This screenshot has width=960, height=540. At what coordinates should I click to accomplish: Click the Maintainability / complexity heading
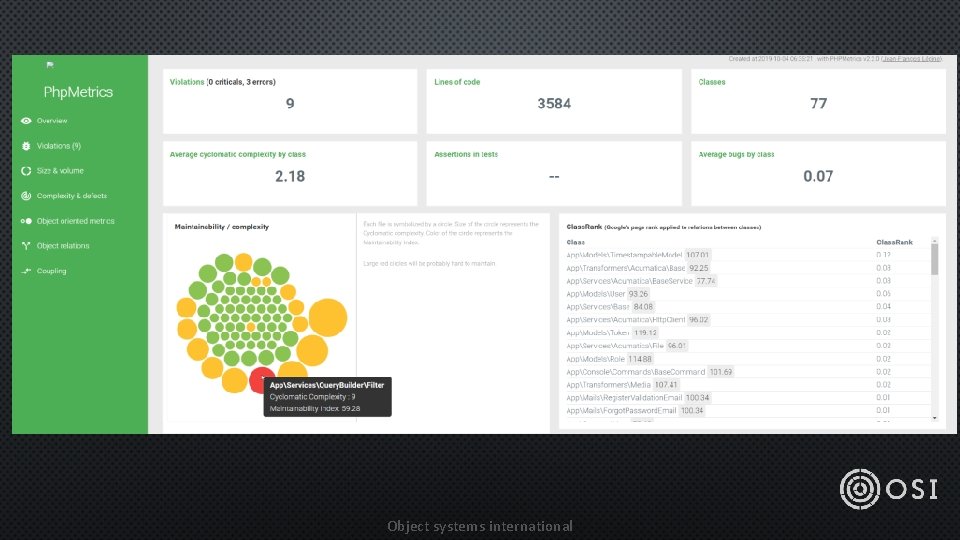[222, 227]
